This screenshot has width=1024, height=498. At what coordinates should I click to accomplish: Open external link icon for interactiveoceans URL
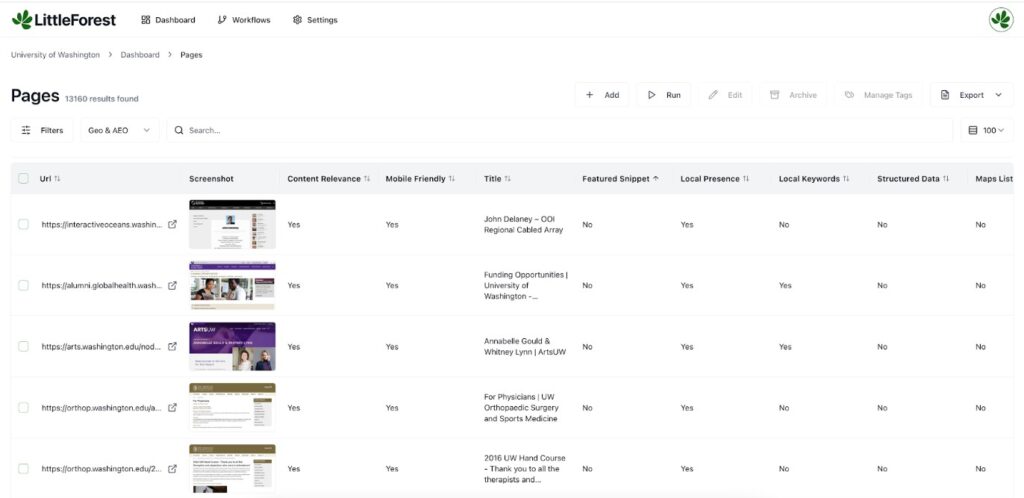coord(172,225)
